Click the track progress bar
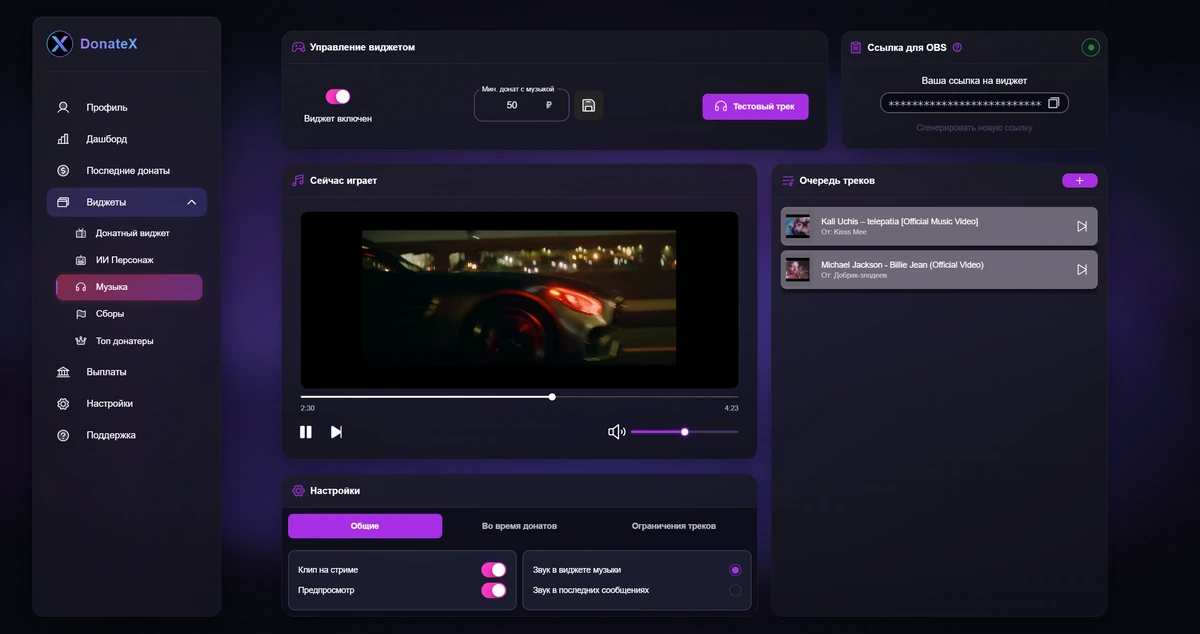 [x=520, y=397]
